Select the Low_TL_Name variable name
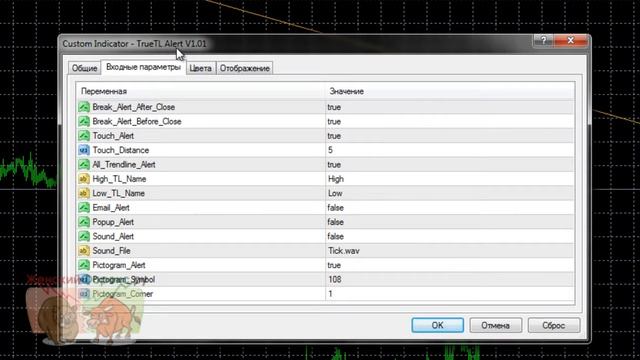 click(118, 193)
